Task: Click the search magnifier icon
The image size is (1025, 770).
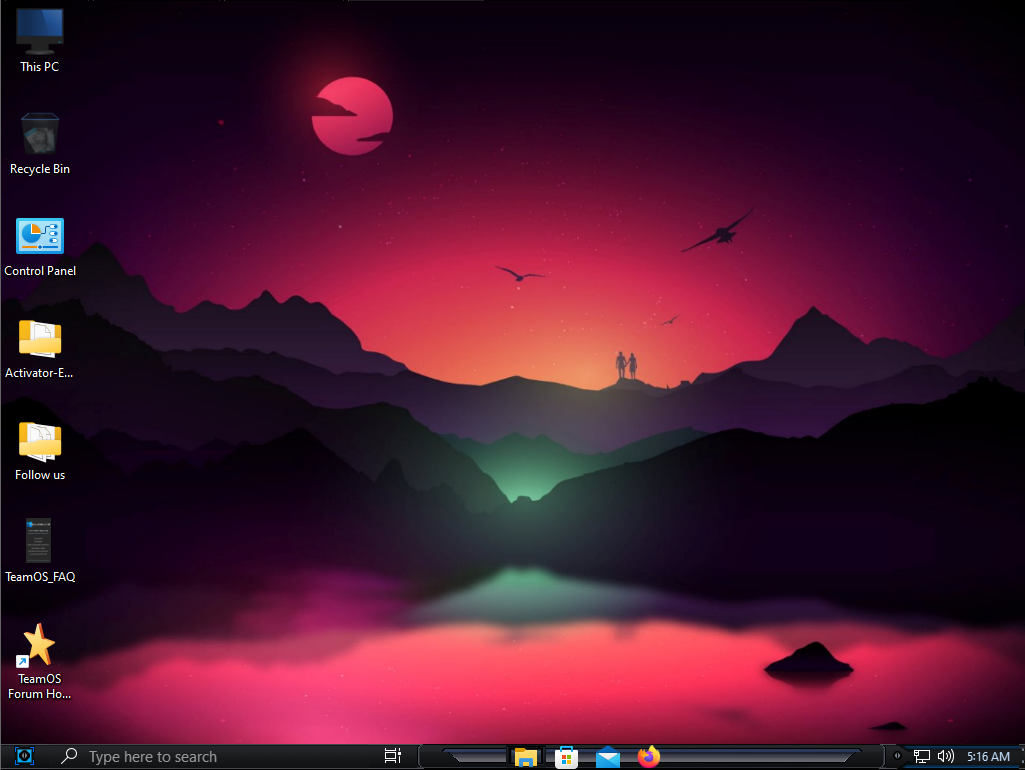Action: point(69,756)
